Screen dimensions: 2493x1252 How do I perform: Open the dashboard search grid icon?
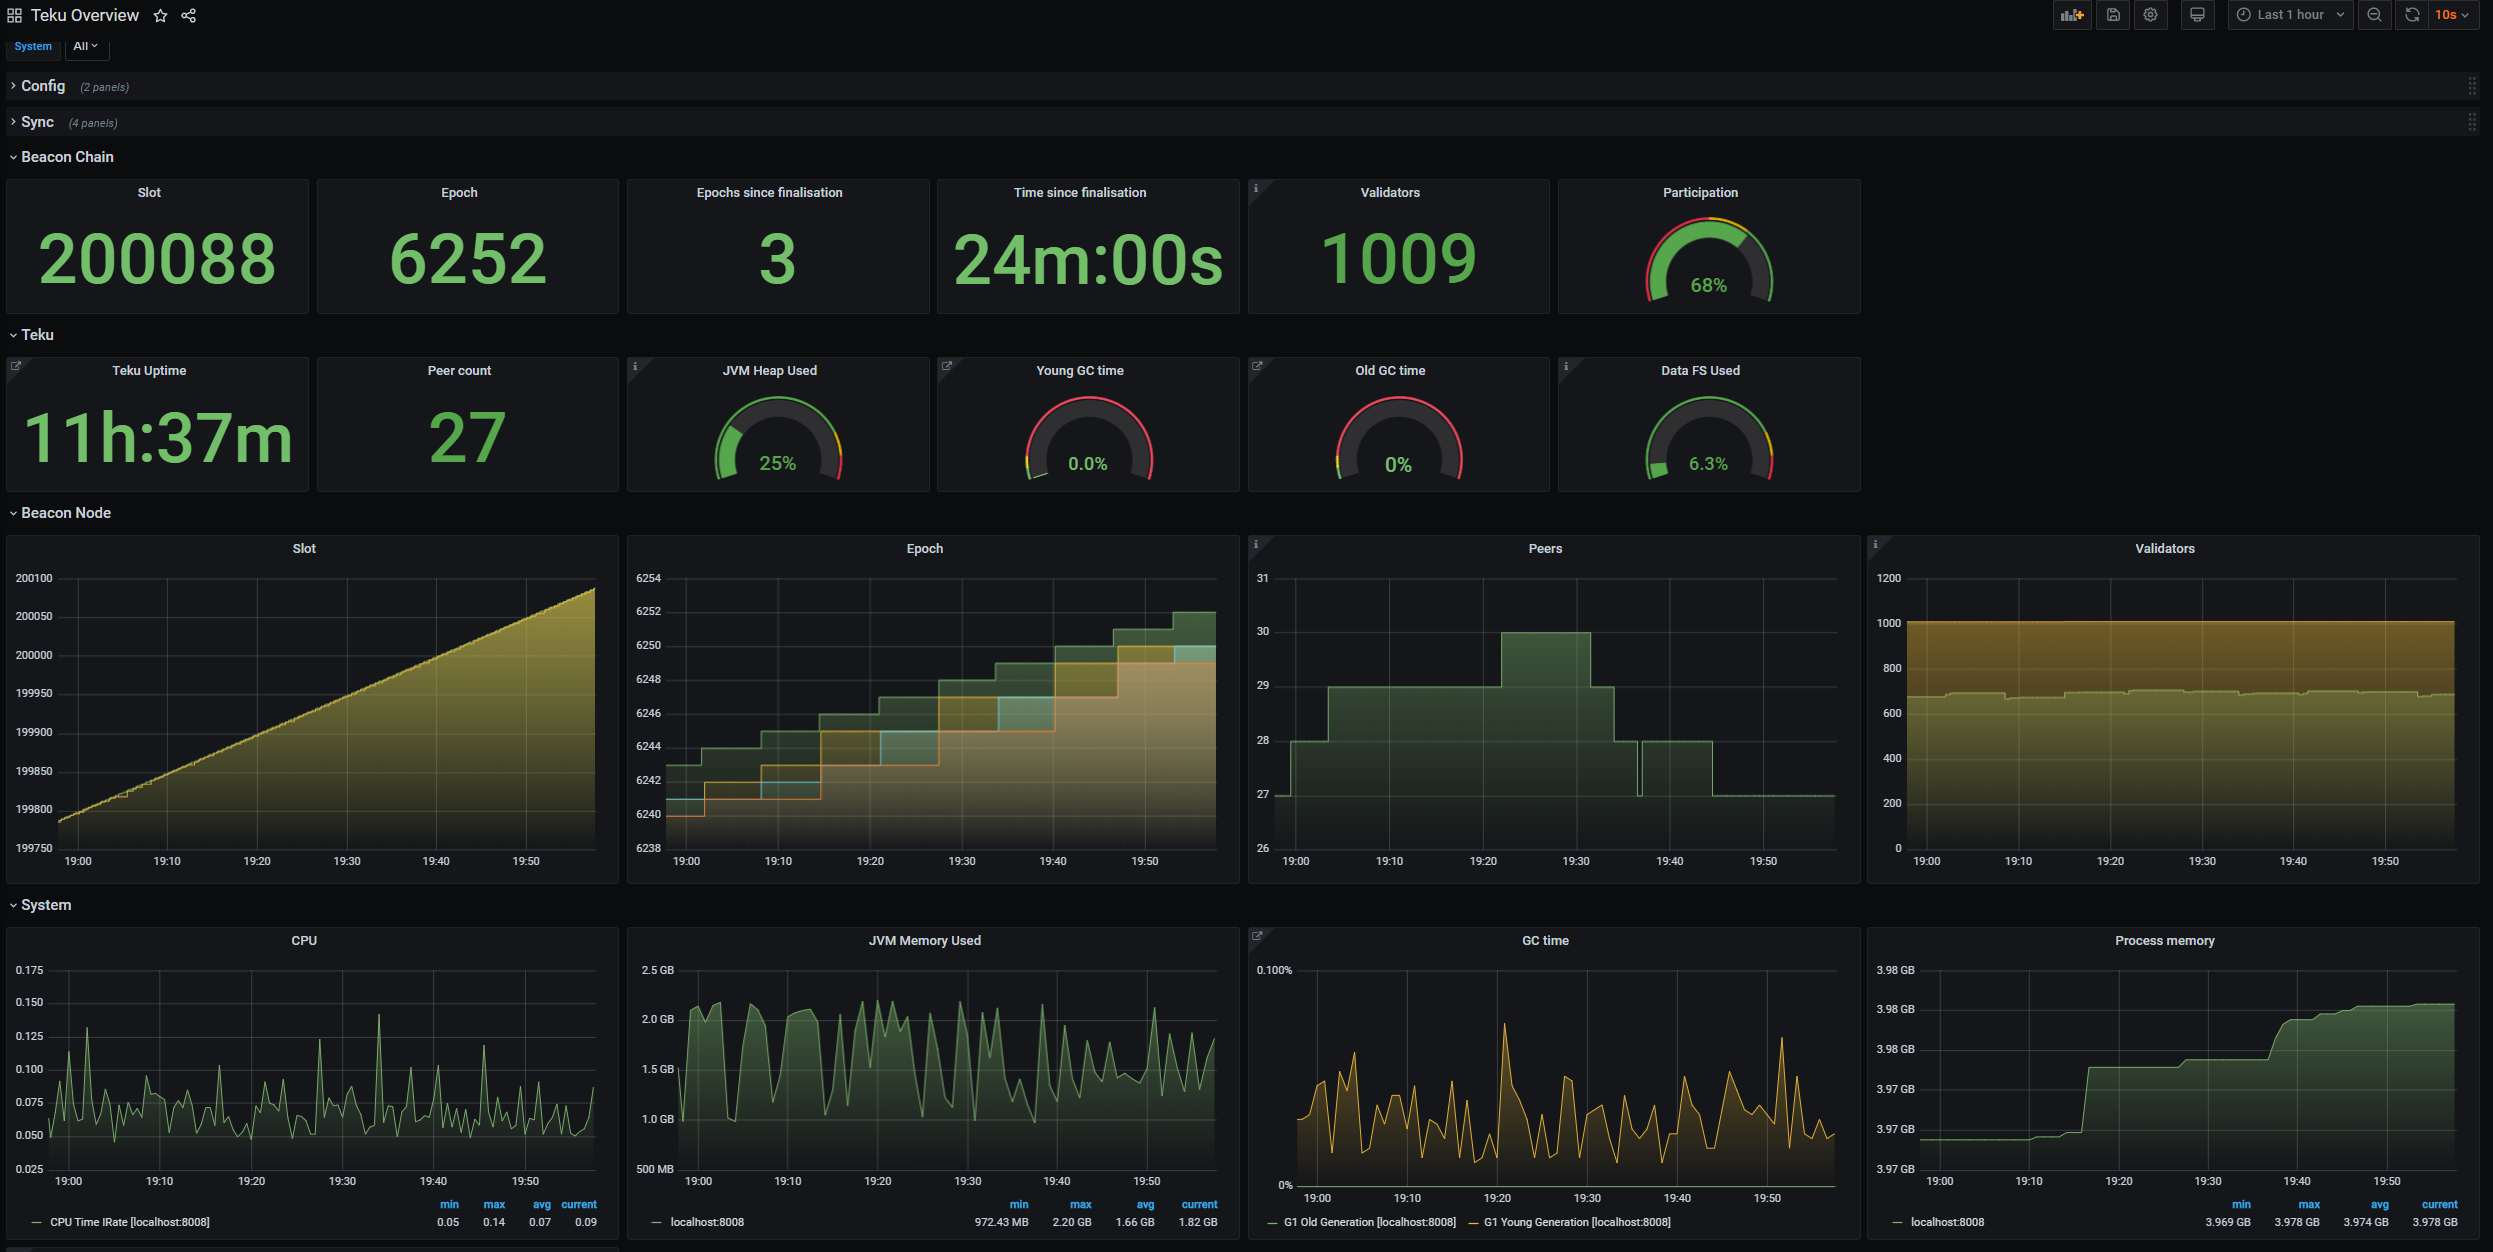[14, 16]
